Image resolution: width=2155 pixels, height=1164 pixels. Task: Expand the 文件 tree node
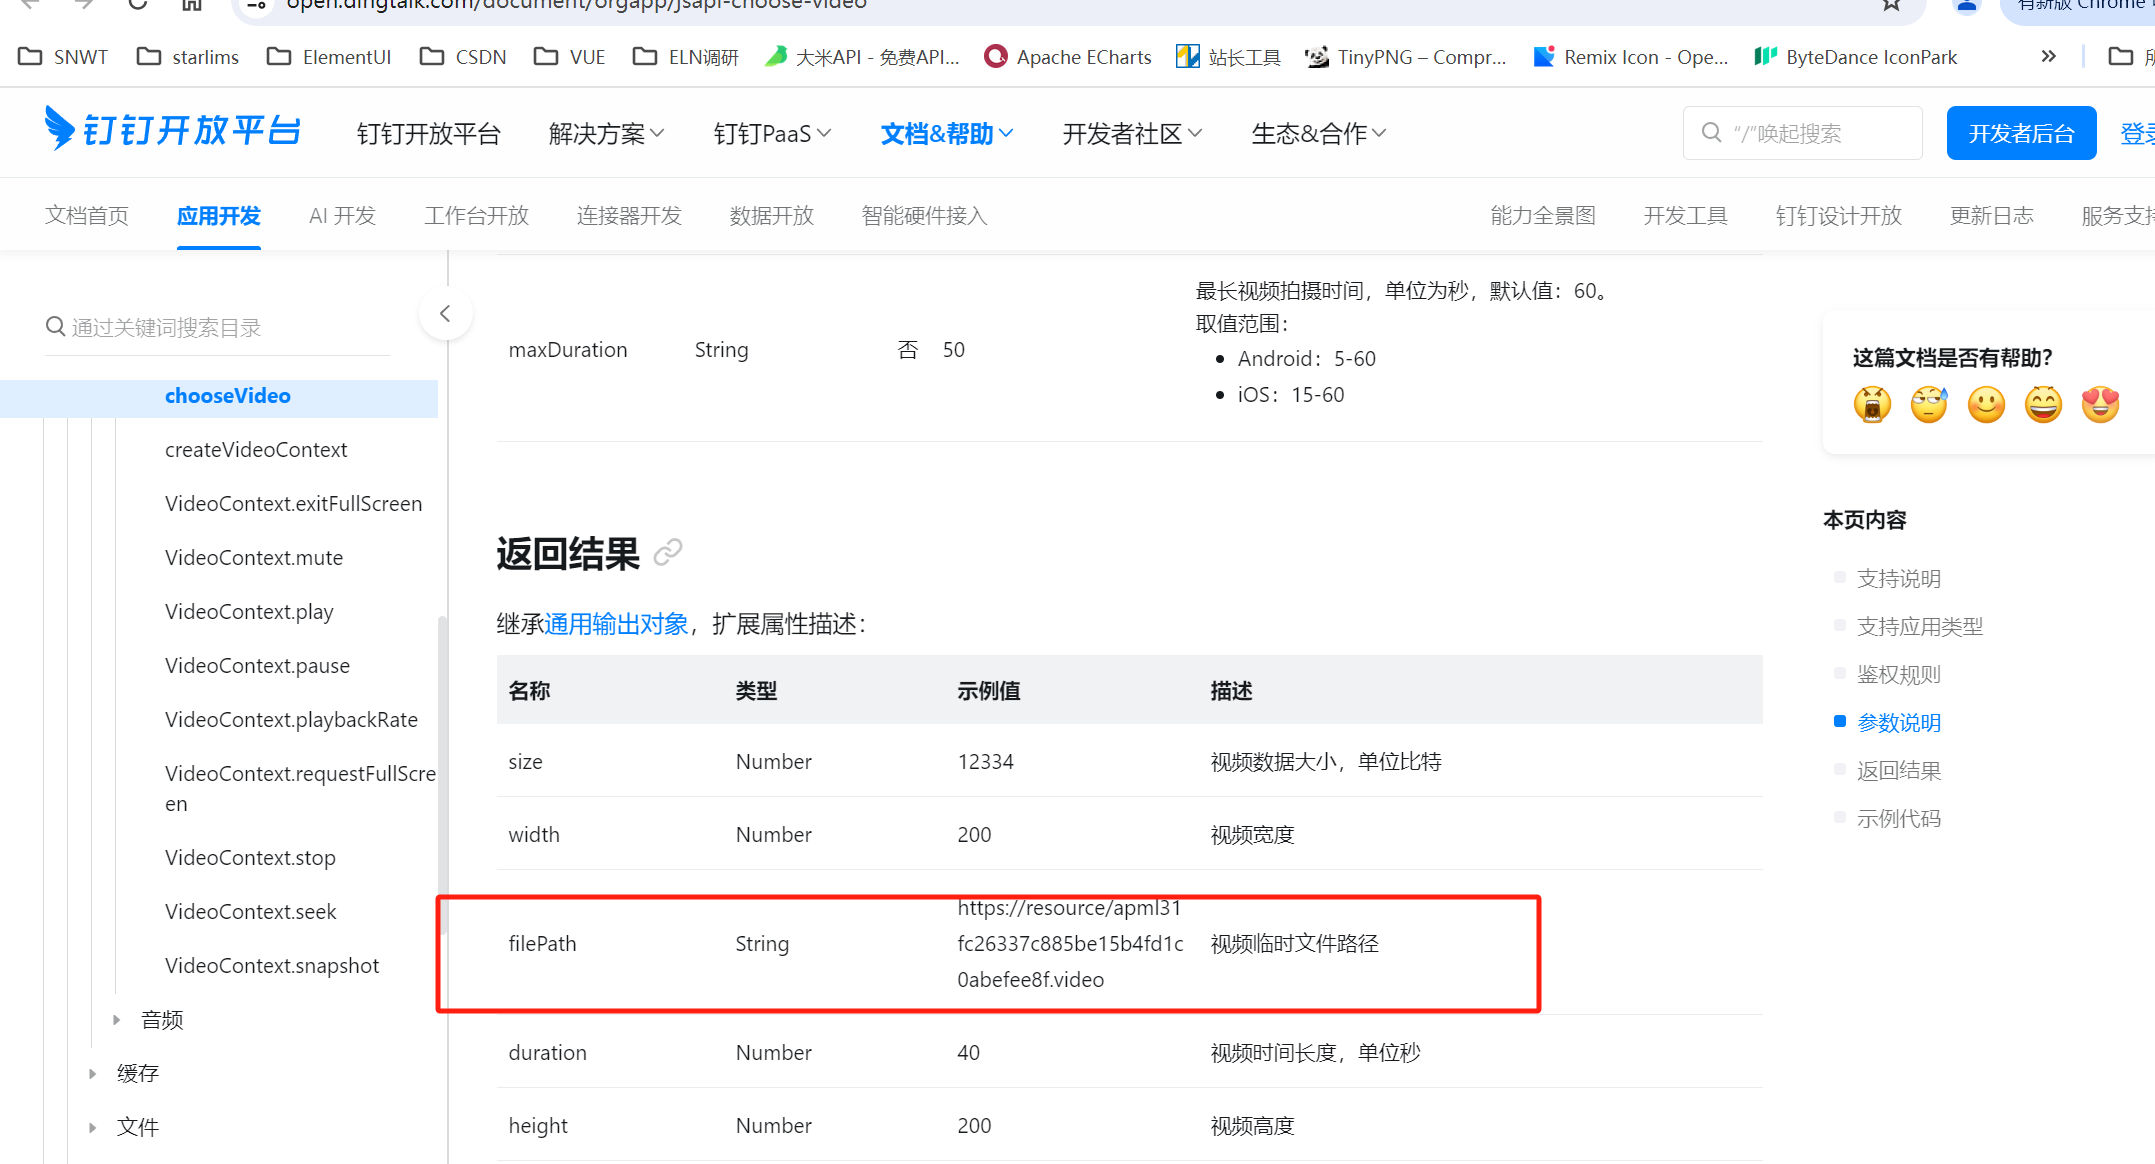tap(92, 1128)
